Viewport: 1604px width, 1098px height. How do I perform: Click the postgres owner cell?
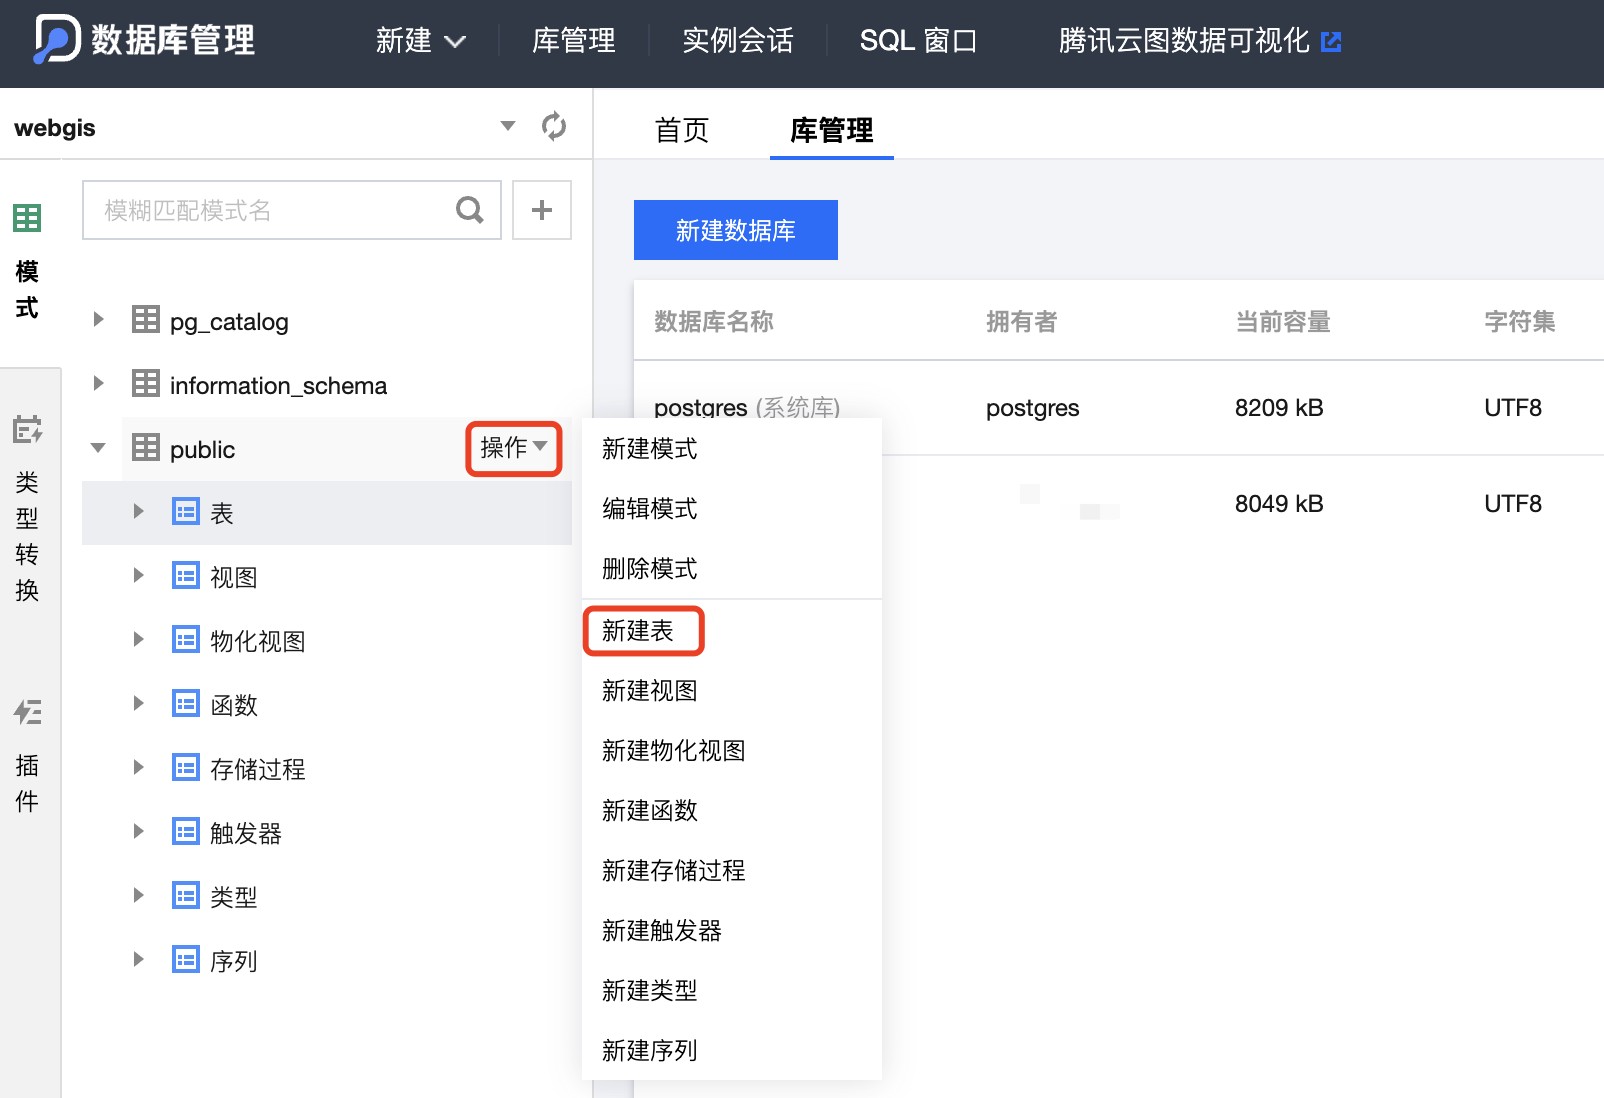click(1033, 408)
